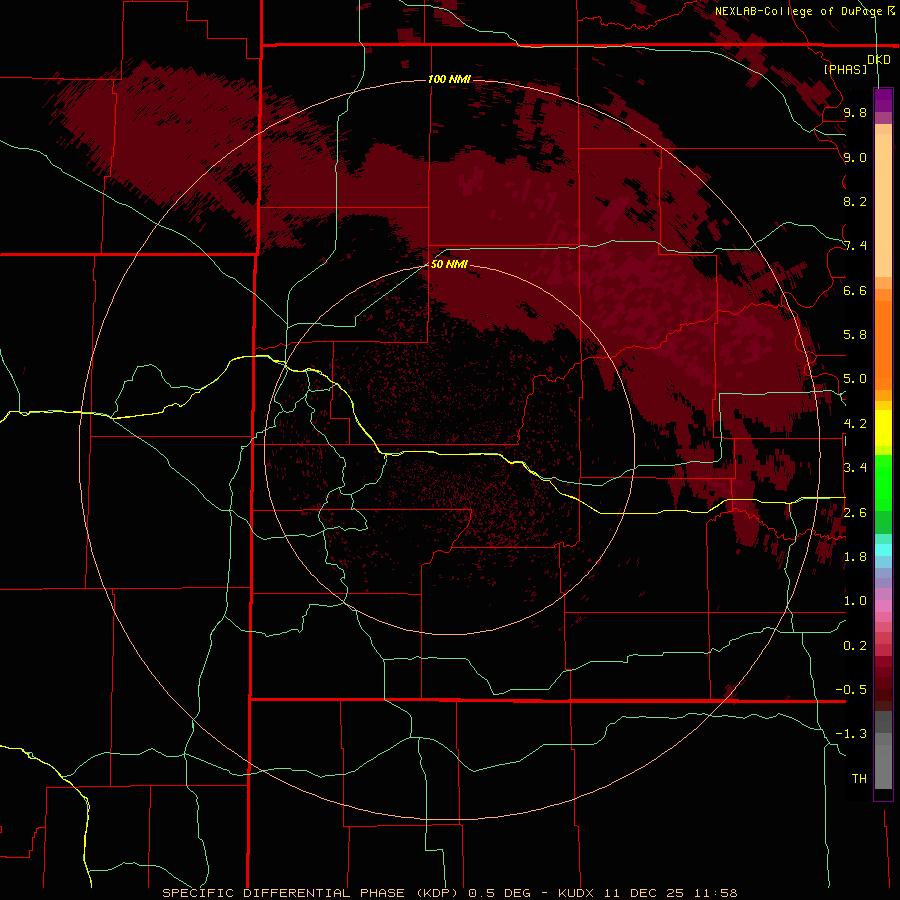Select the 2.6 legend value
This screenshot has height=900, width=900.
coord(855,513)
